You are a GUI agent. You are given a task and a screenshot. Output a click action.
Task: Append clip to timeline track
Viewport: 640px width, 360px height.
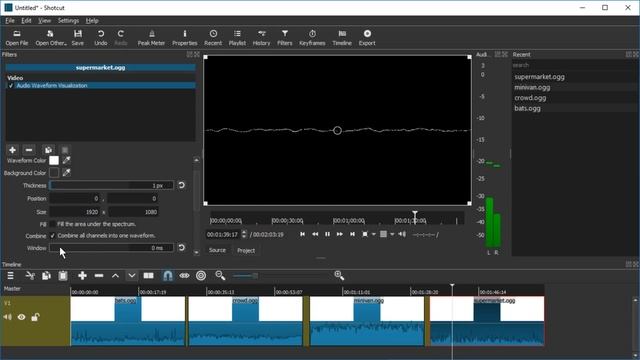(x=82, y=276)
